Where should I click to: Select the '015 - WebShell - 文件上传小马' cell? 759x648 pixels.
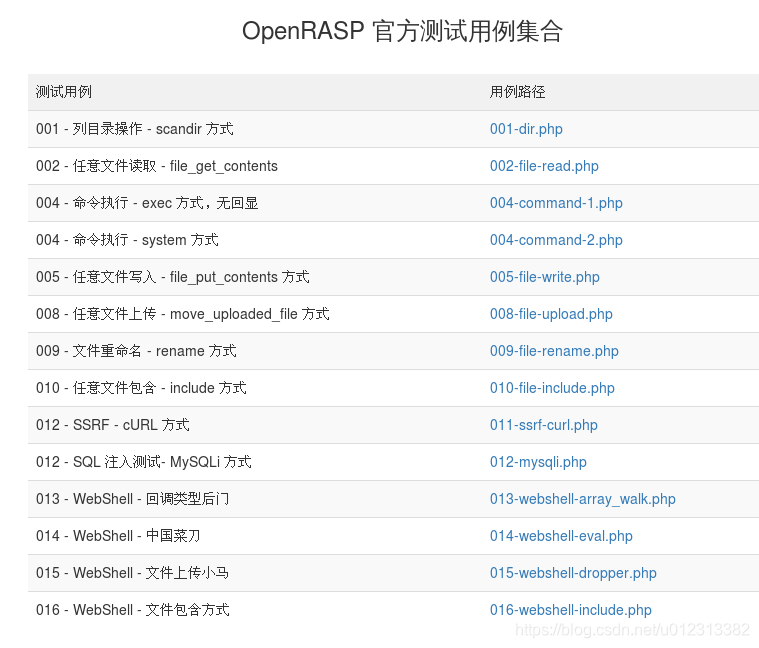tap(255, 573)
